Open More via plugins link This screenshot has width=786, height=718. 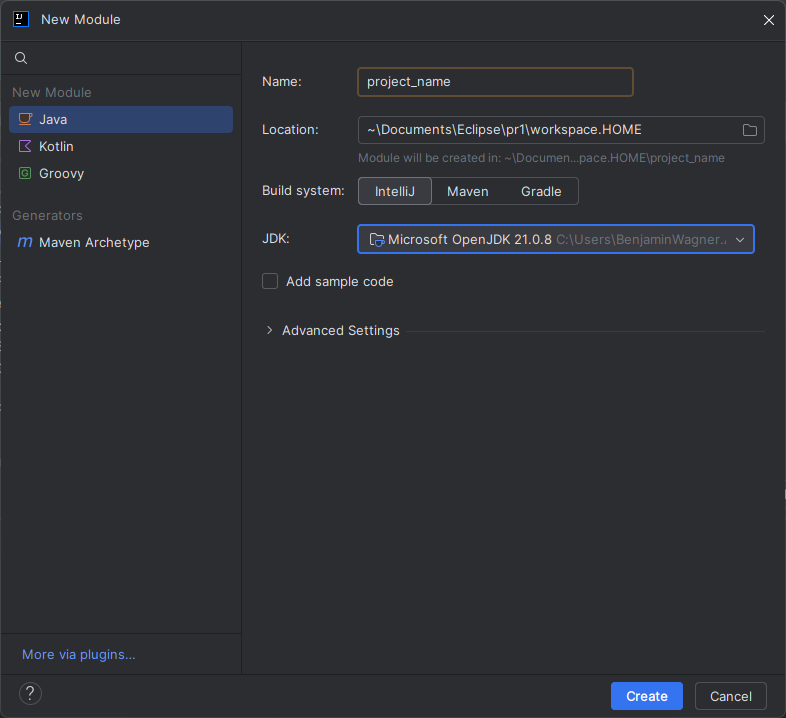[78, 654]
